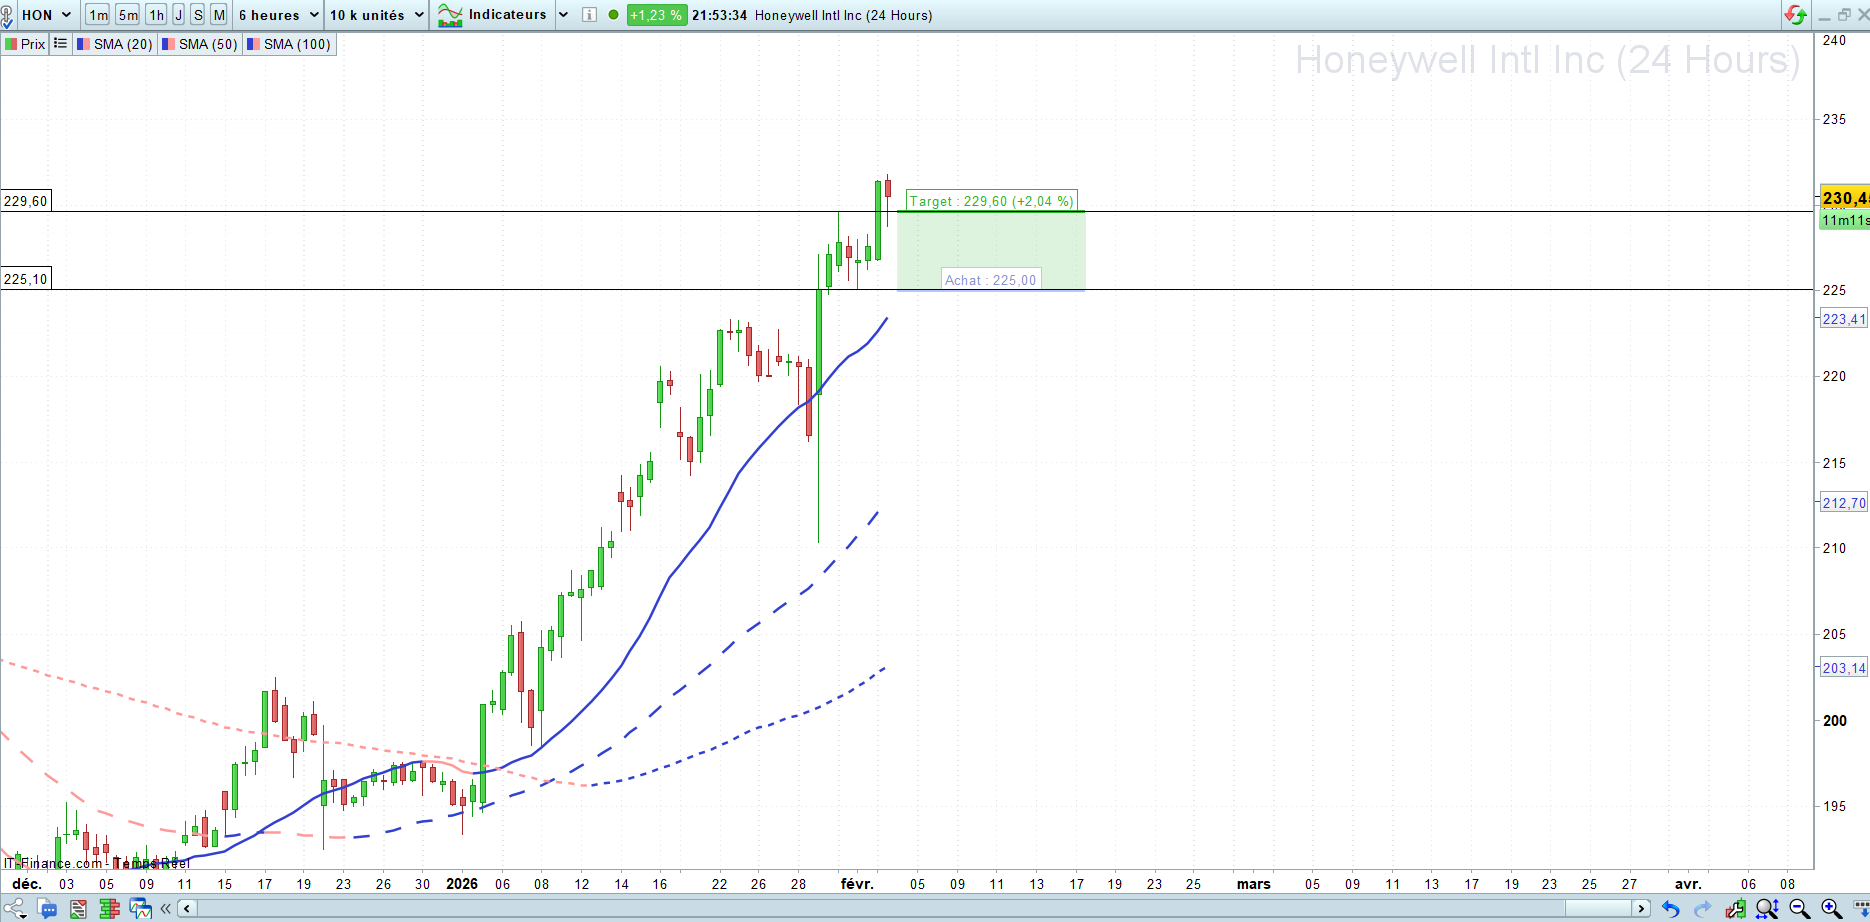The width and height of the screenshot is (1870, 922).
Task: Select the weekly S timeframe
Action: [x=198, y=15]
